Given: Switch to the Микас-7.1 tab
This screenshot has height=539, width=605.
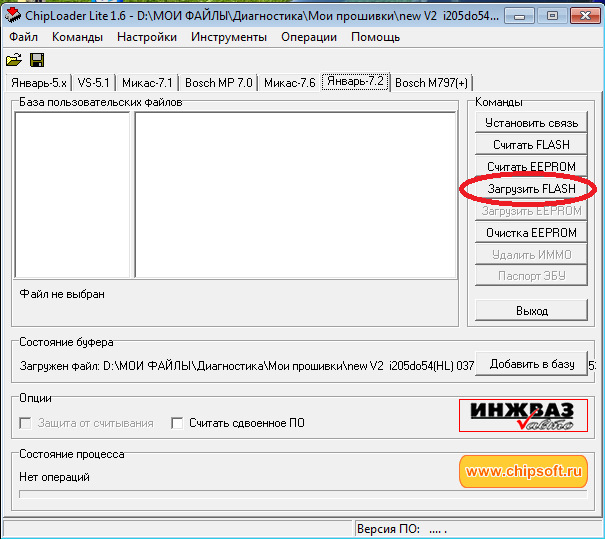Looking at the screenshot, I should (x=147, y=83).
